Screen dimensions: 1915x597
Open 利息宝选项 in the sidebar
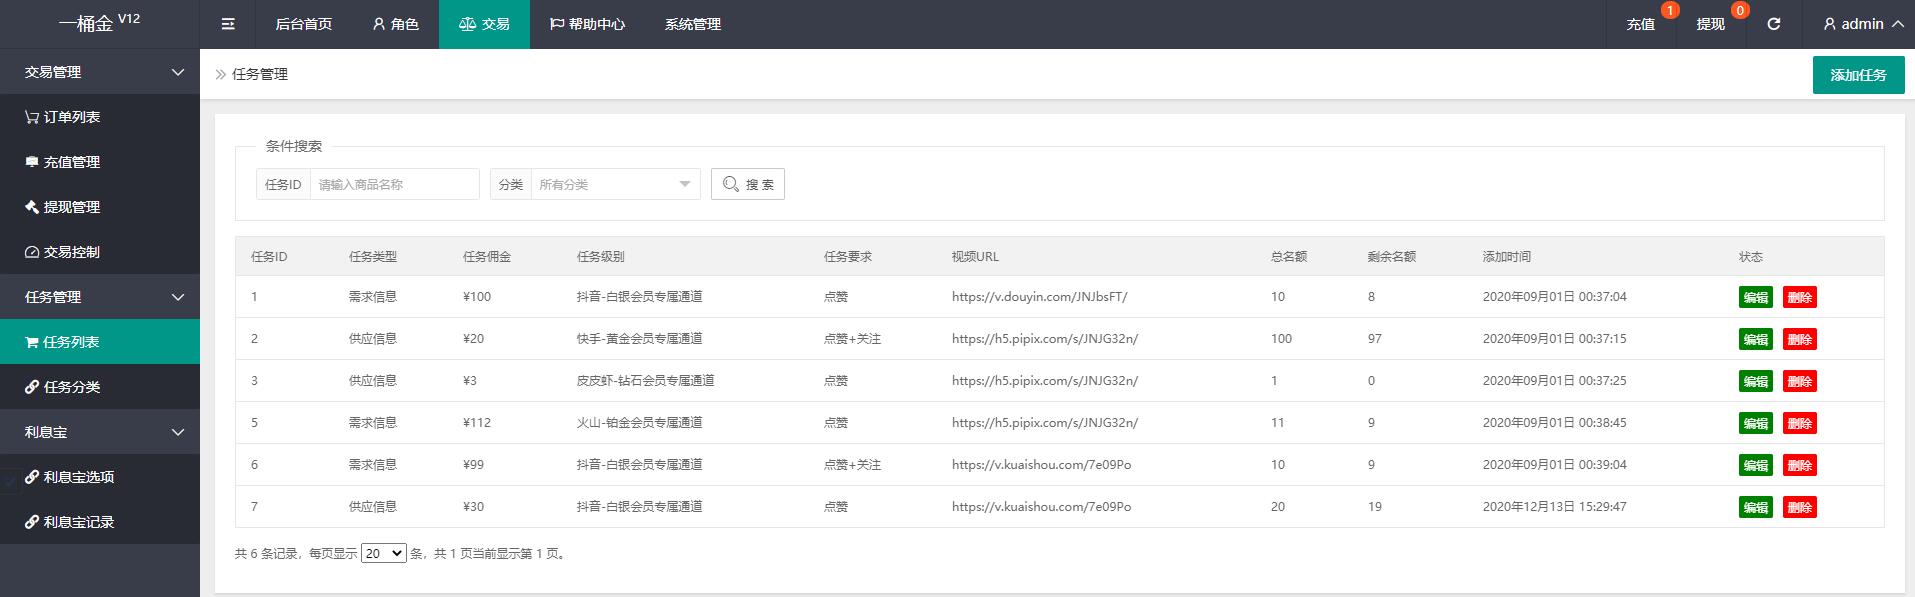[x=100, y=477]
